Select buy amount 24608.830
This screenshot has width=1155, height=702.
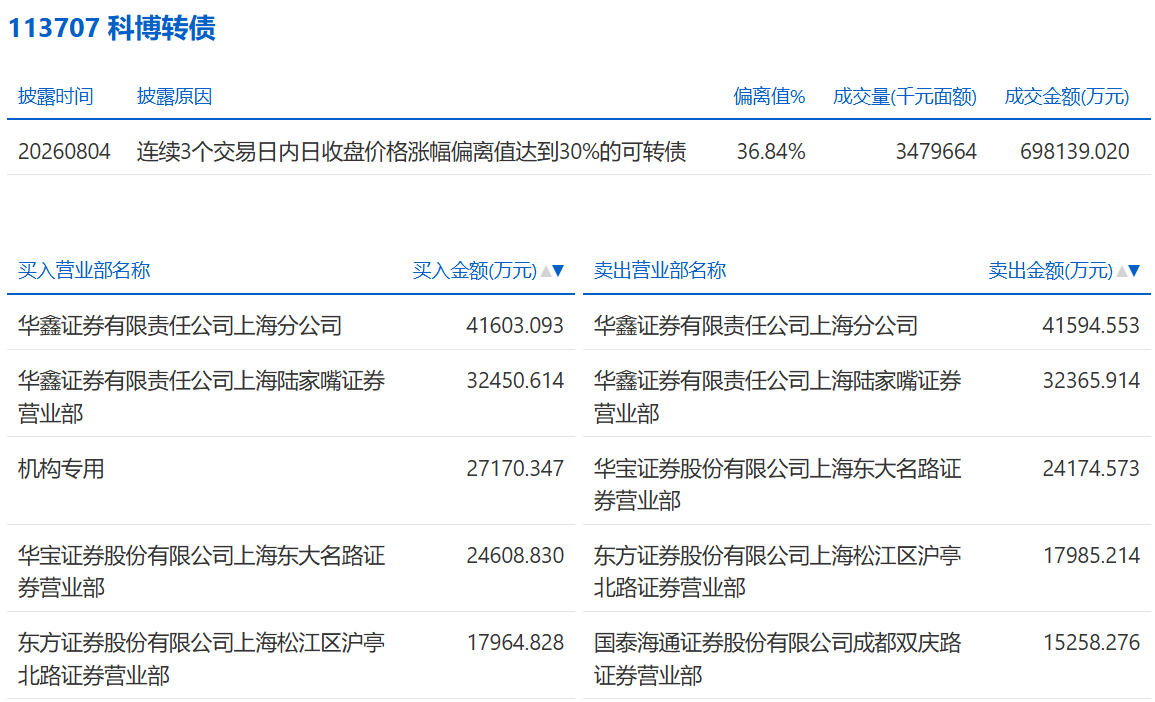515,555
